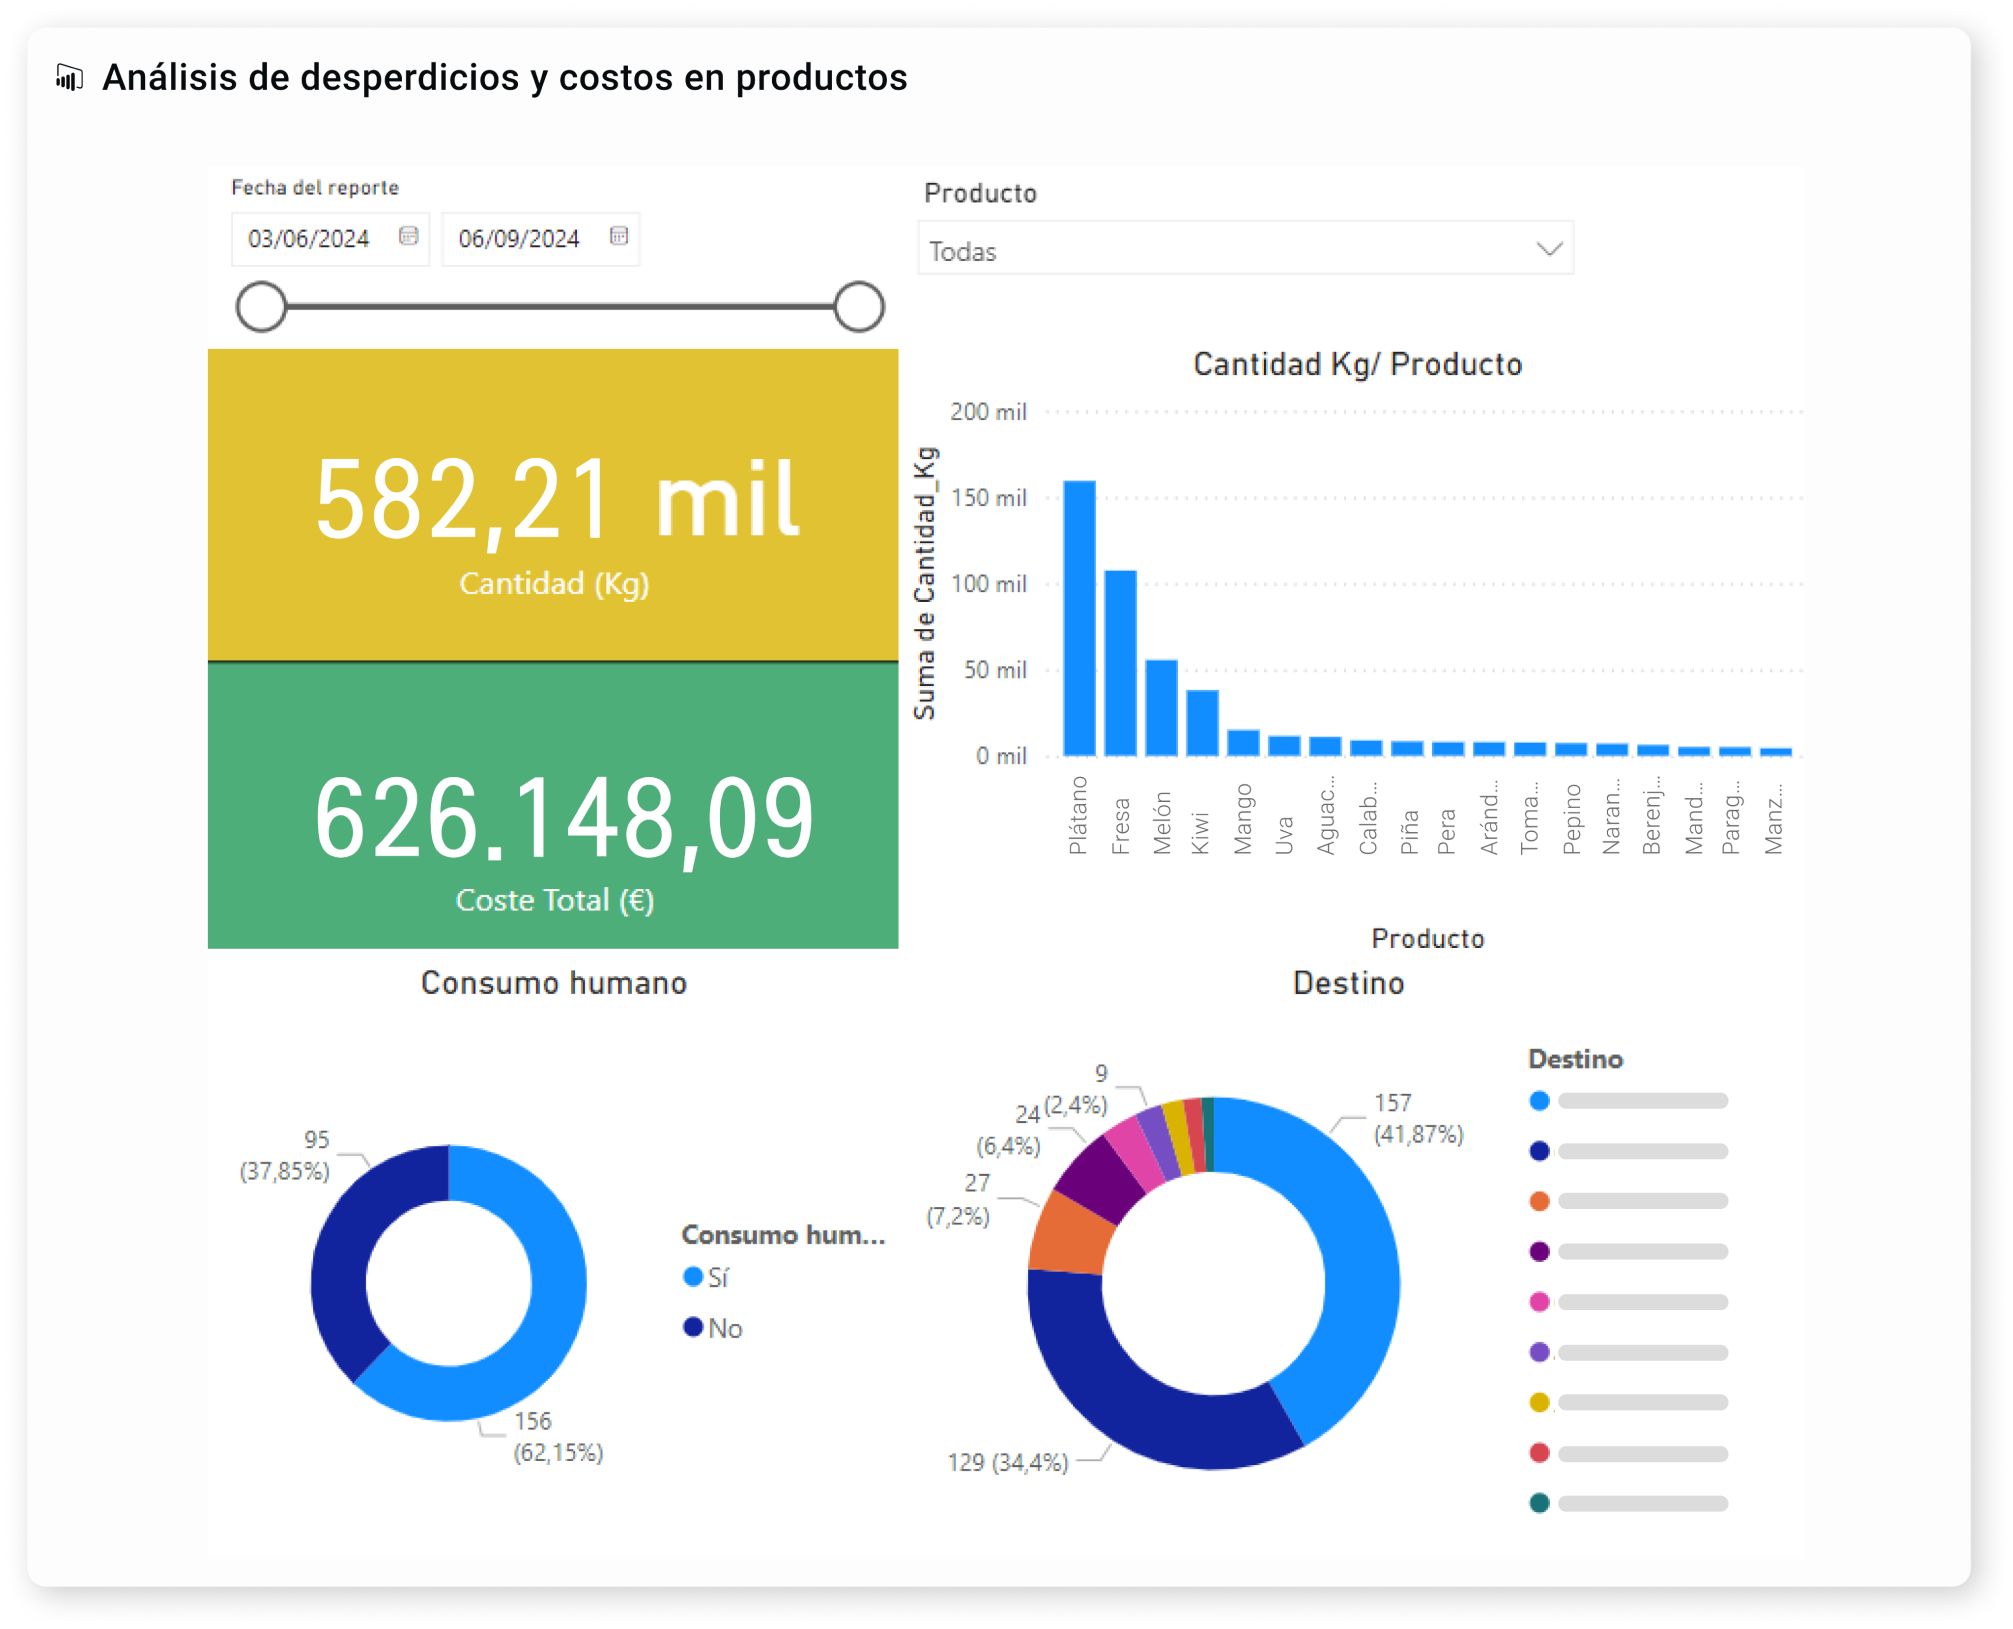Screen dimensions: 2013x1629
Task: Click the end date field 06/09/2024
Action: click(519, 239)
